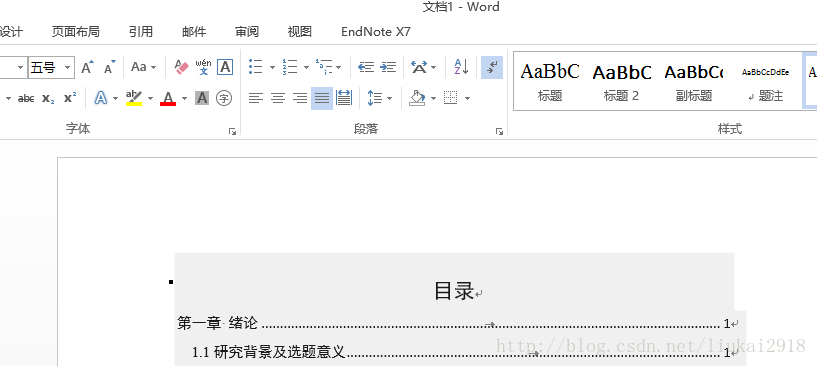Expand bullet list dropdown arrow
The image size is (817, 366).
pos(272,67)
